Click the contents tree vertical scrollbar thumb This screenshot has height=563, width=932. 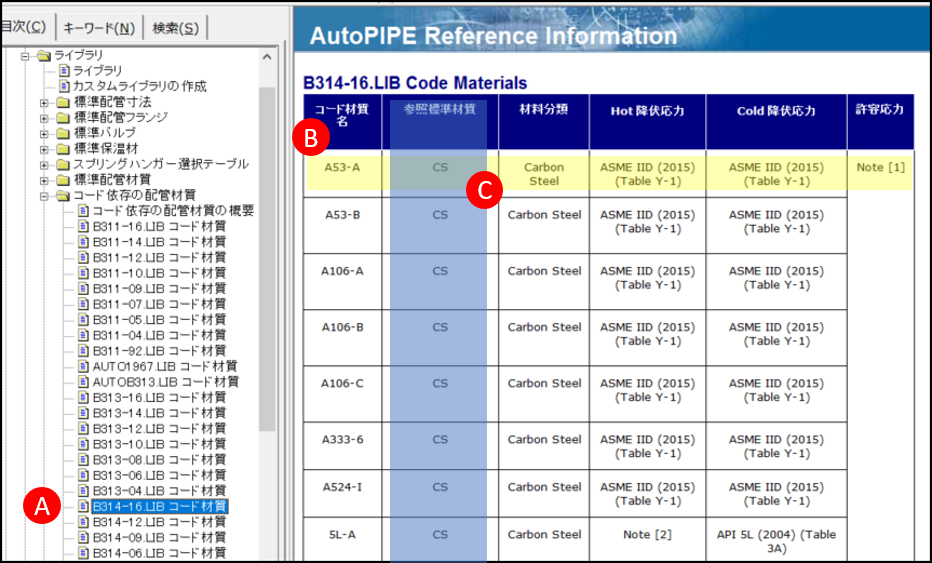point(267,259)
